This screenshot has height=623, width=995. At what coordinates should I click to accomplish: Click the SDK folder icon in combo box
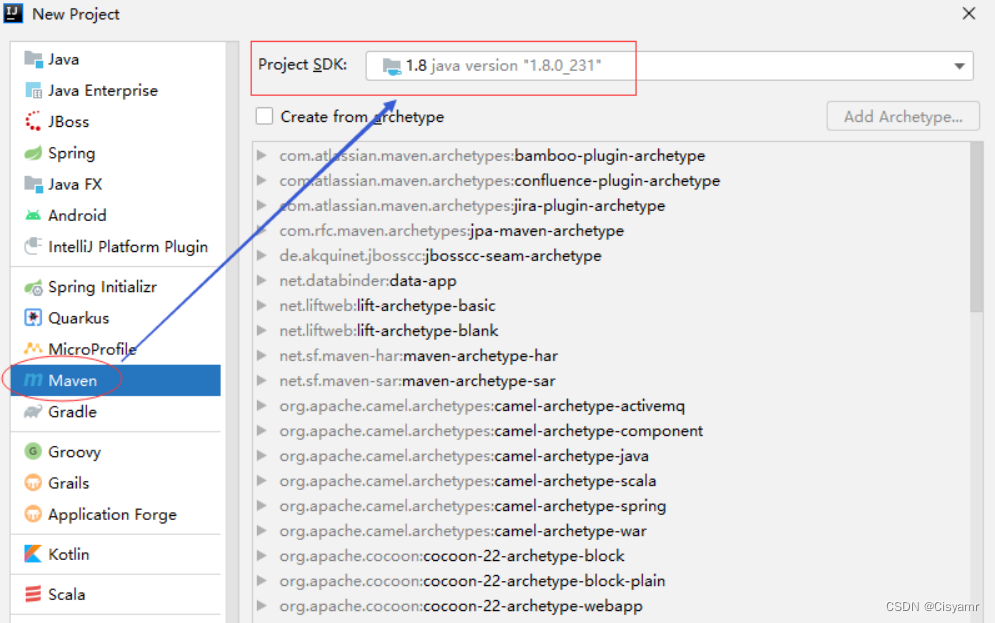(392, 66)
